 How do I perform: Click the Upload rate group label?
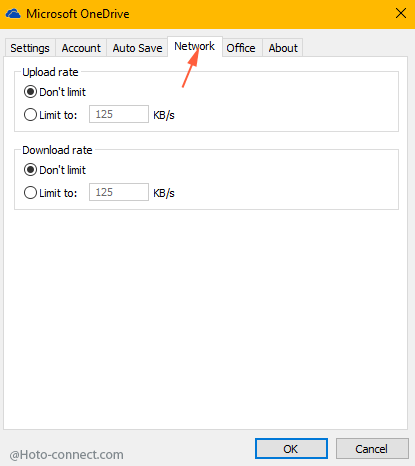click(50, 72)
